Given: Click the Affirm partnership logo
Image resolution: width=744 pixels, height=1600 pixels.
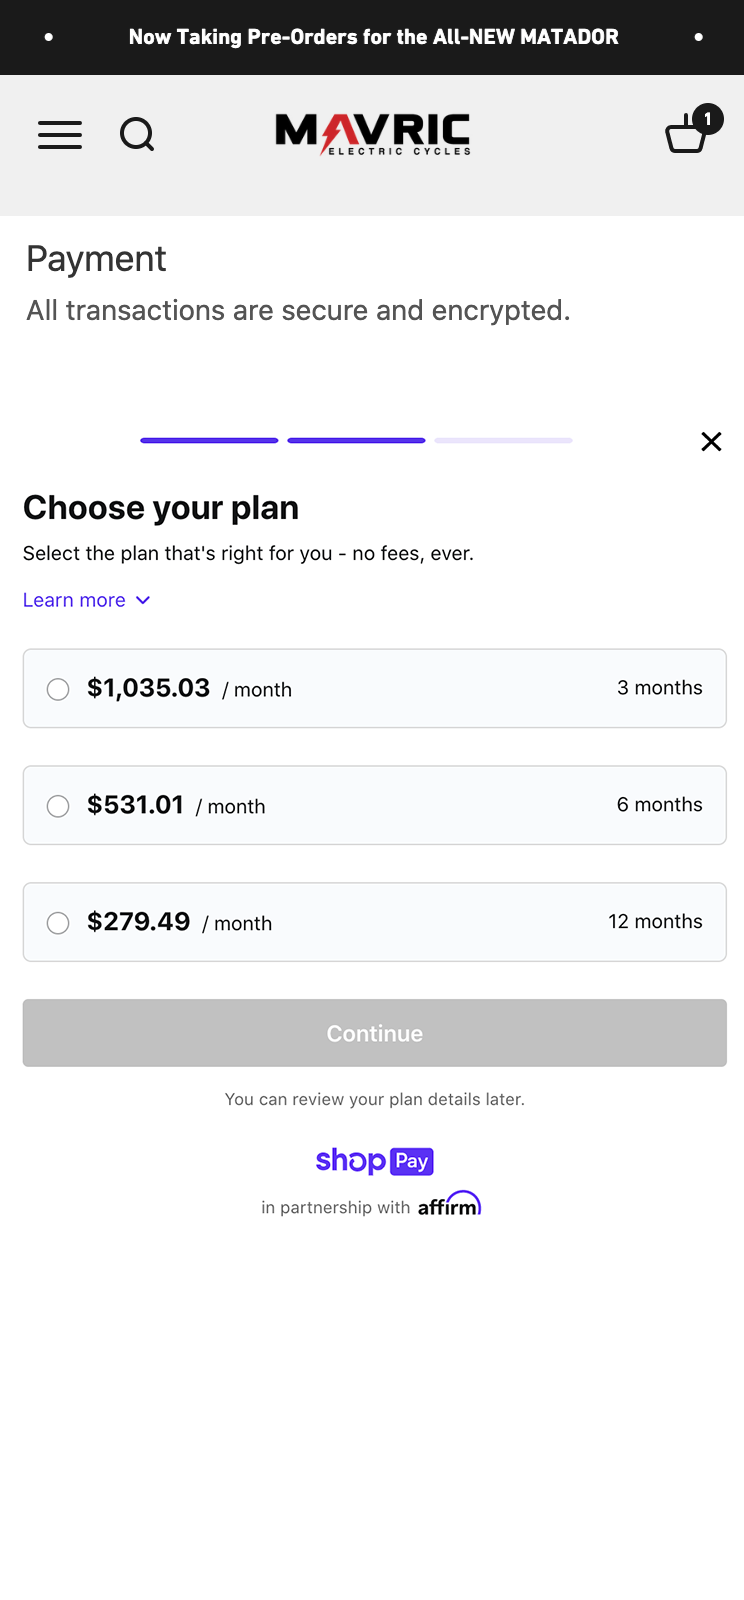Looking at the screenshot, I should 449,1204.
